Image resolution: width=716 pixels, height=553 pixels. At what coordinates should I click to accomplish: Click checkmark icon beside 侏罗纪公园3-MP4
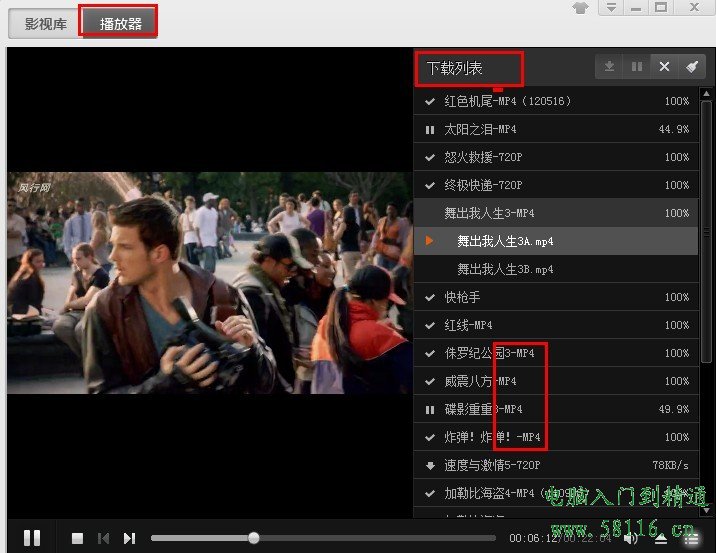(430, 353)
